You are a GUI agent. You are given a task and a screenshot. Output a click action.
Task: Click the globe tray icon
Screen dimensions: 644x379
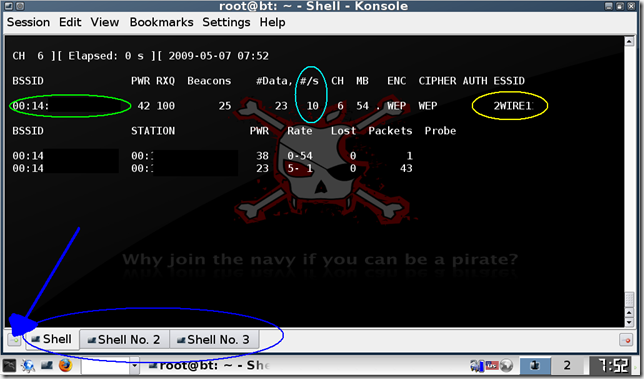[x=506, y=365]
